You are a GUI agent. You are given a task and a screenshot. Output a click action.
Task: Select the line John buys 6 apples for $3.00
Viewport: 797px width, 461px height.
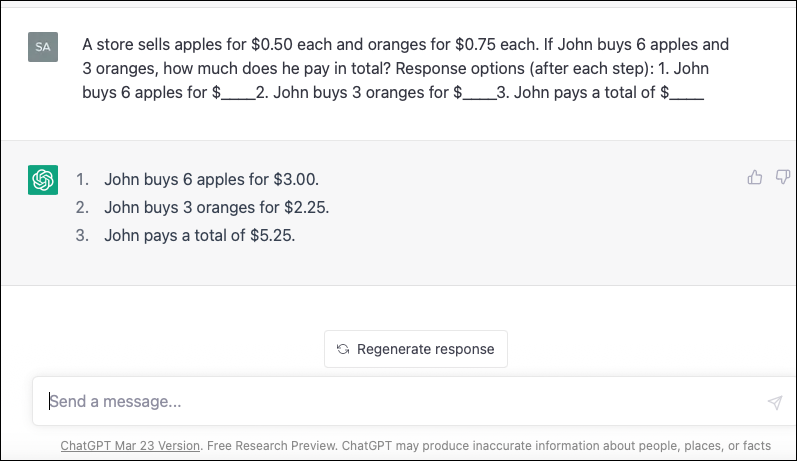click(x=211, y=179)
